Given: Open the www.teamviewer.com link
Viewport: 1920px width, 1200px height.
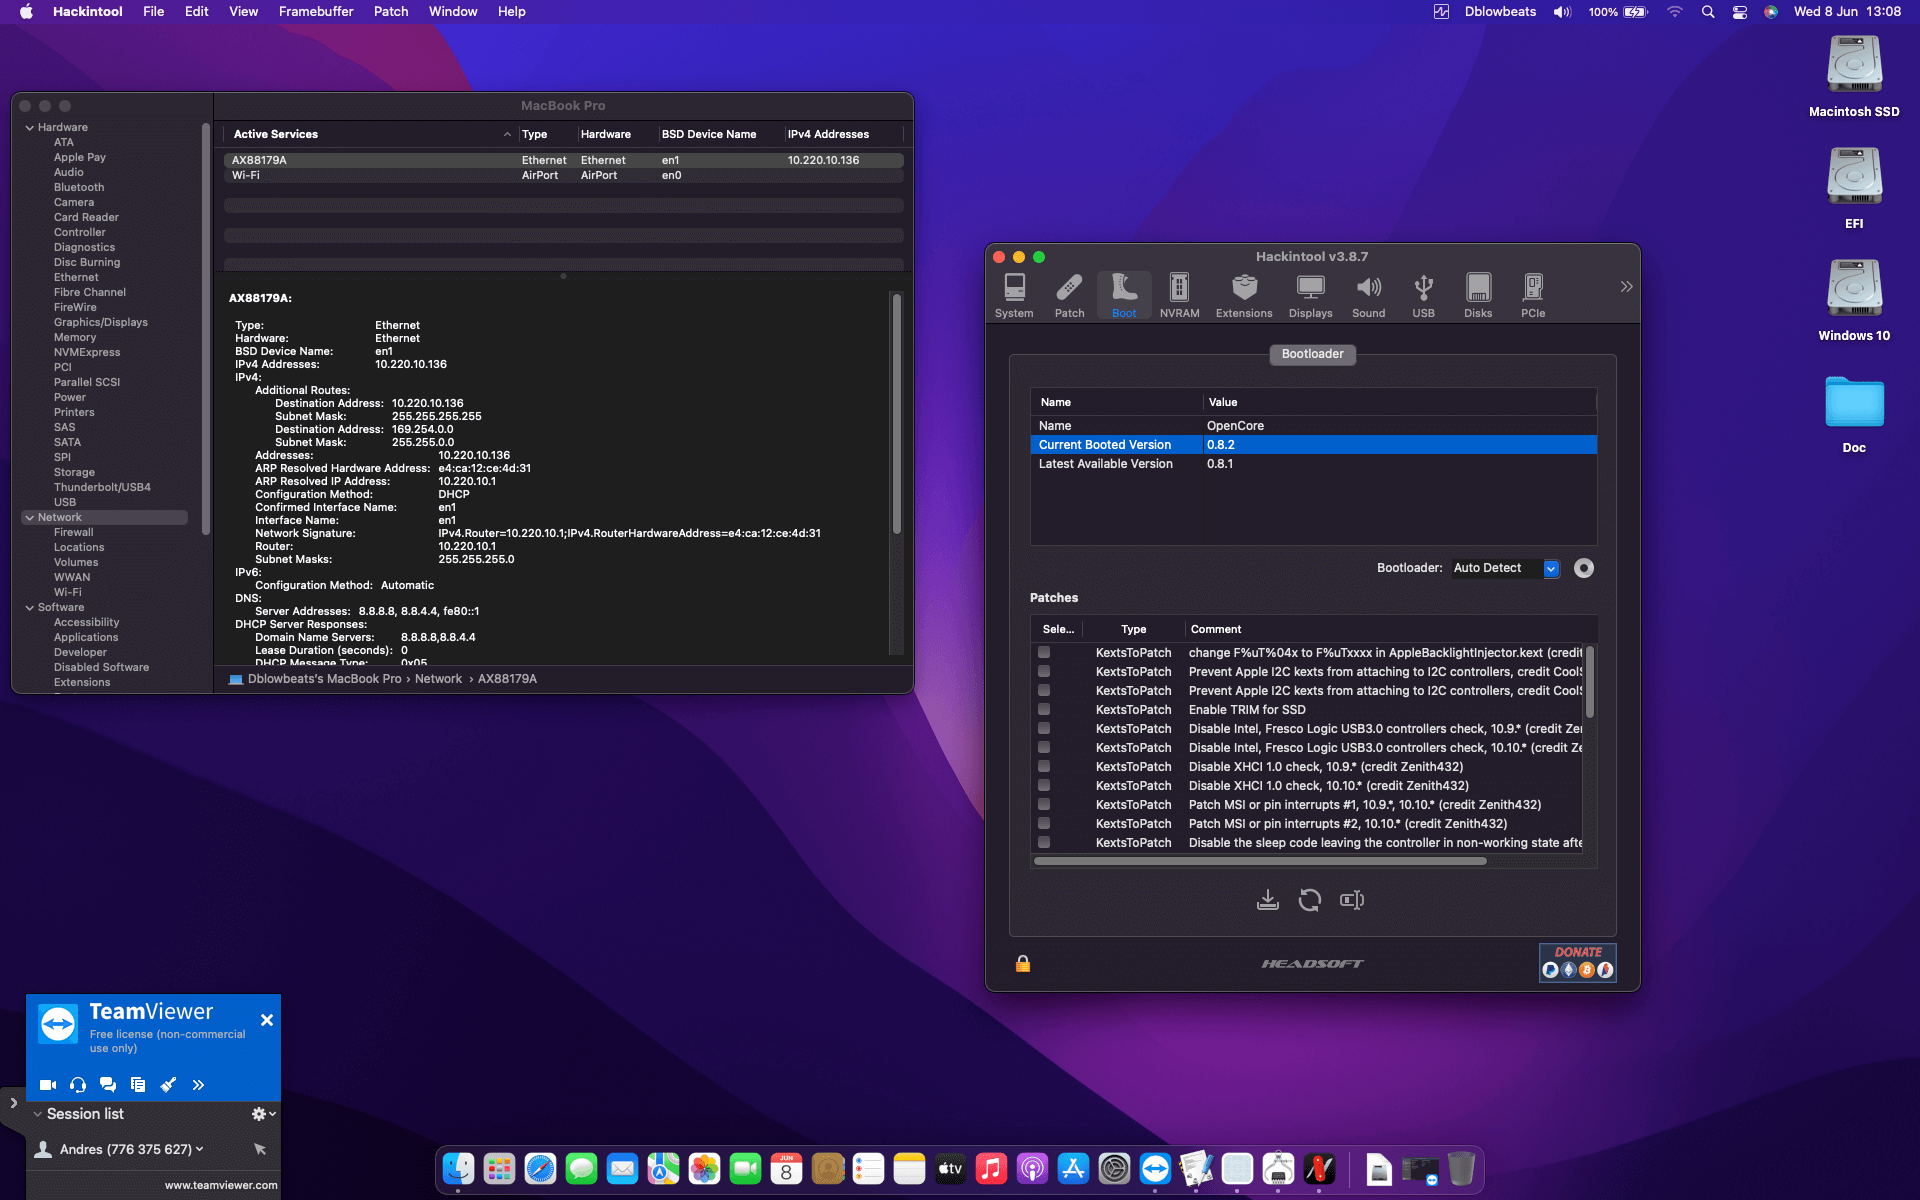Looking at the screenshot, I should coord(222,1185).
